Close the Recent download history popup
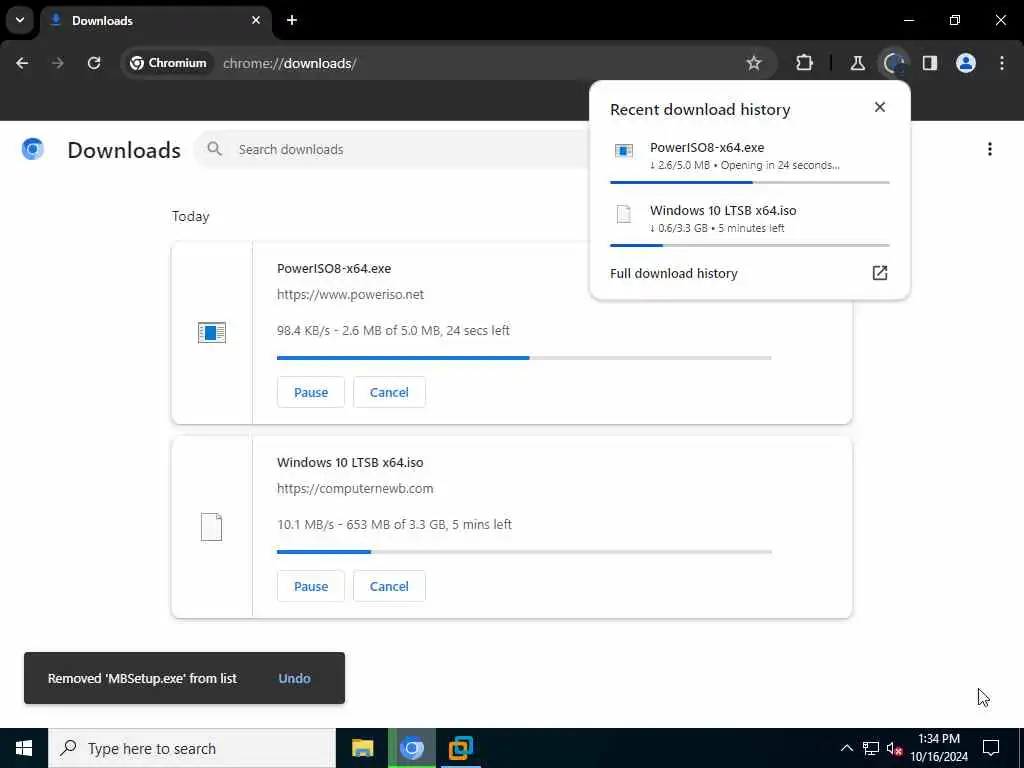The width and height of the screenshot is (1024, 768). (880, 107)
